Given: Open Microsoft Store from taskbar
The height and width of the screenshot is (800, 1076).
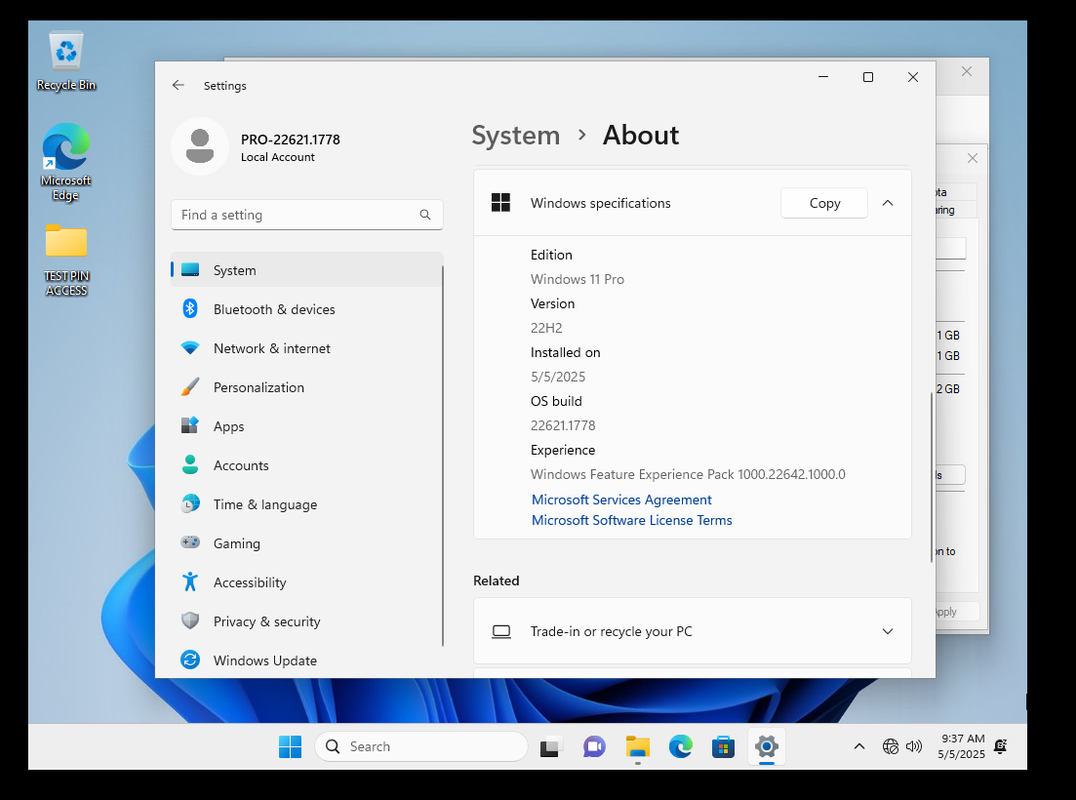Looking at the screenshot, I should tap(723, 746).
